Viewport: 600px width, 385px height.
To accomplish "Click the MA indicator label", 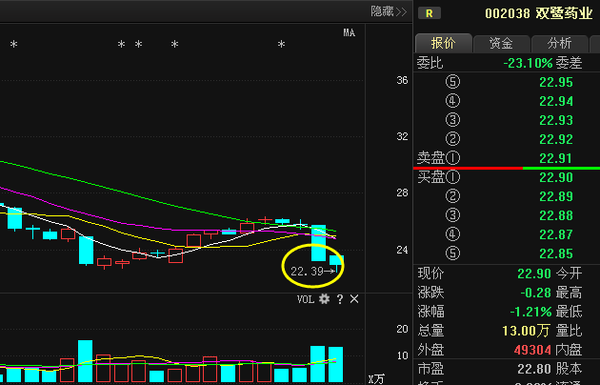I will click(349, 33).
